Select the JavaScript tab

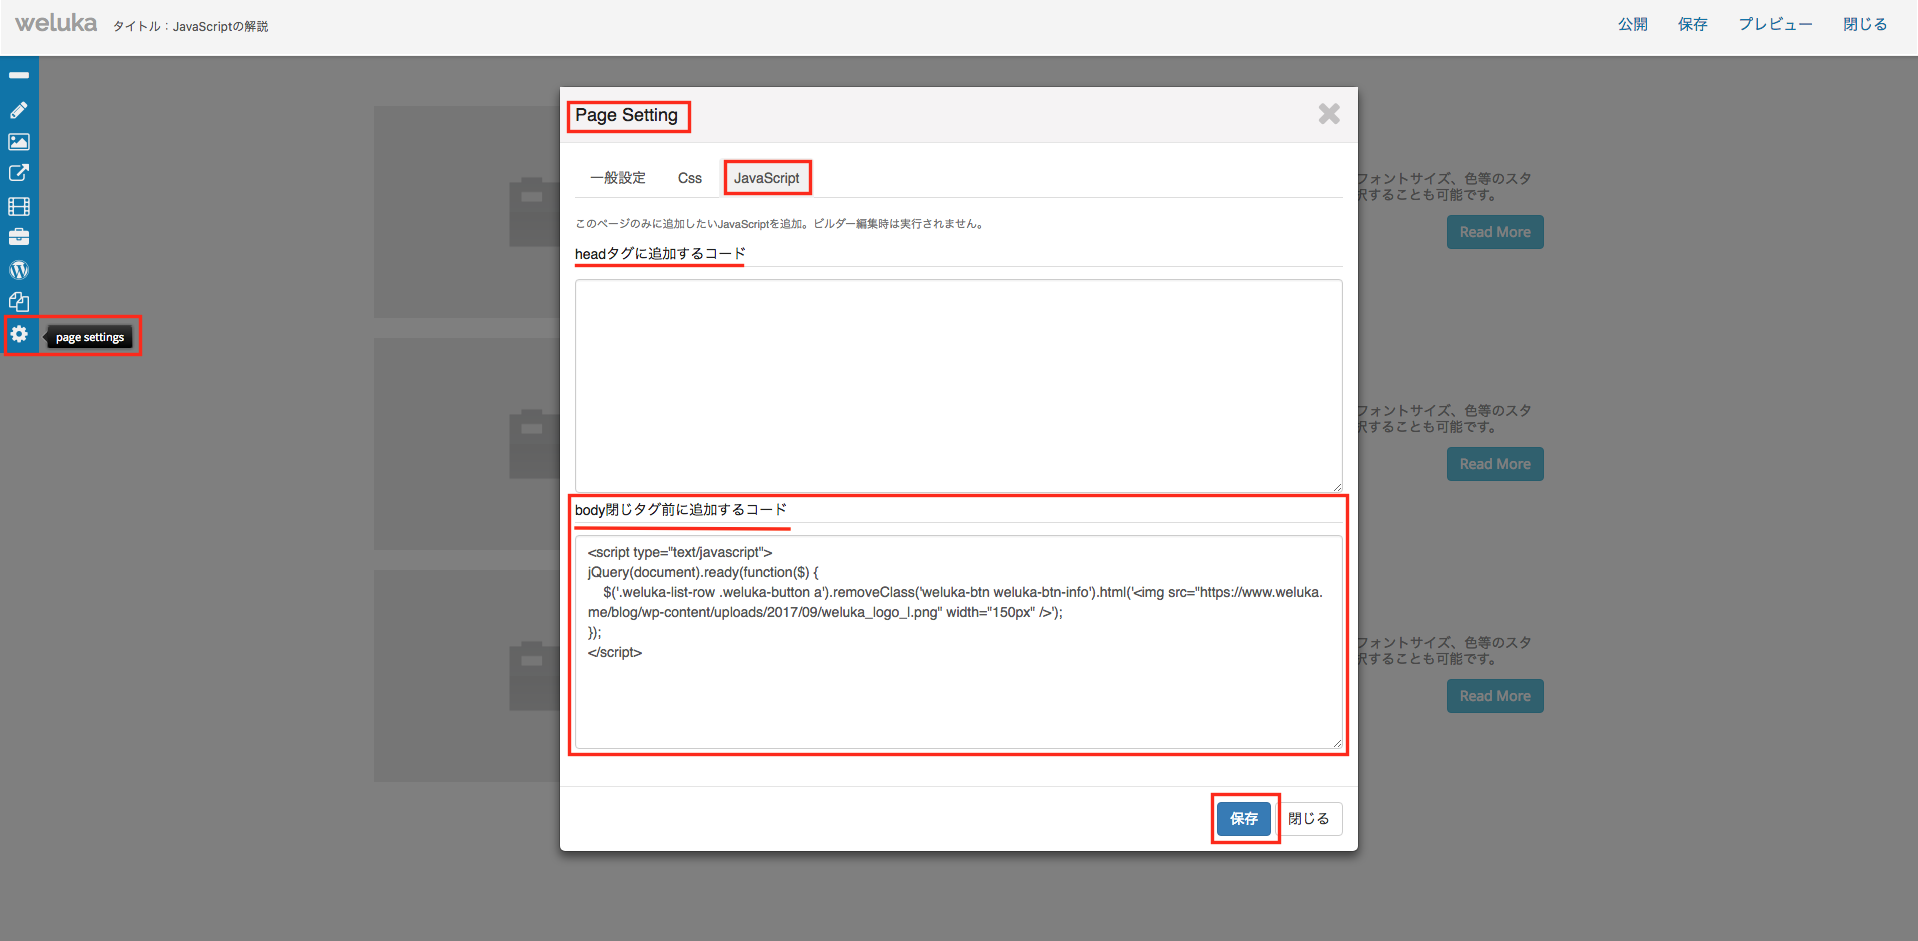[x=767, y=178]
